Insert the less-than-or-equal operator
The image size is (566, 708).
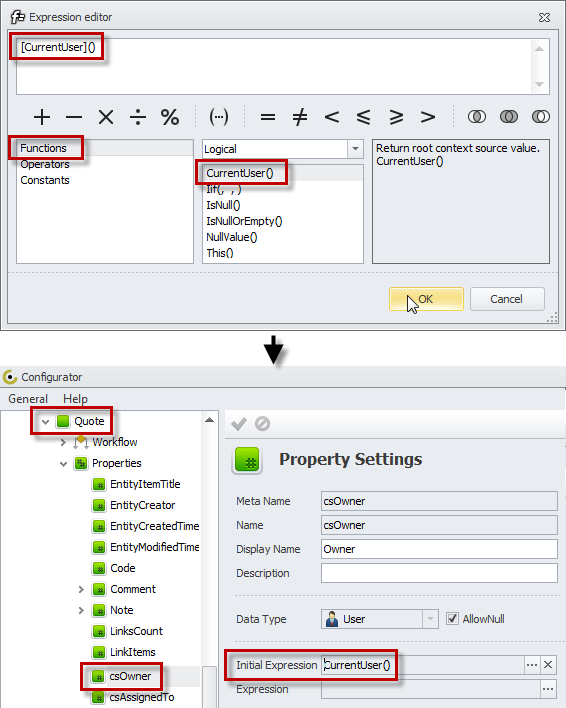pos(363,117)
